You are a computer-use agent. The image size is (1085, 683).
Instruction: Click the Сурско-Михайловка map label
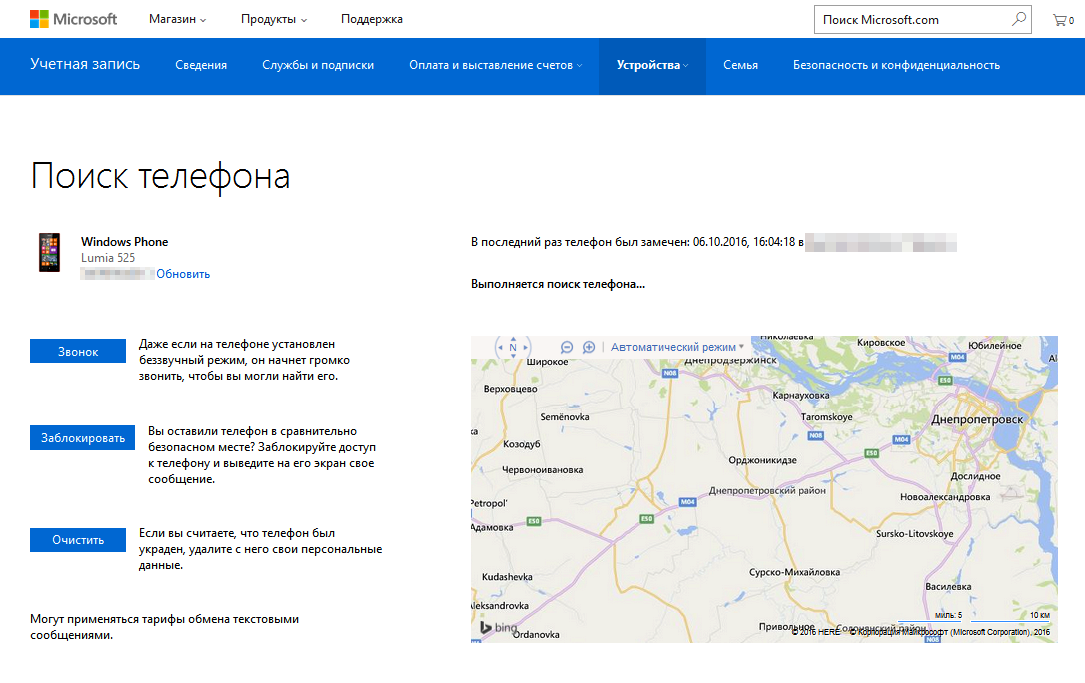tap(794, 572)
